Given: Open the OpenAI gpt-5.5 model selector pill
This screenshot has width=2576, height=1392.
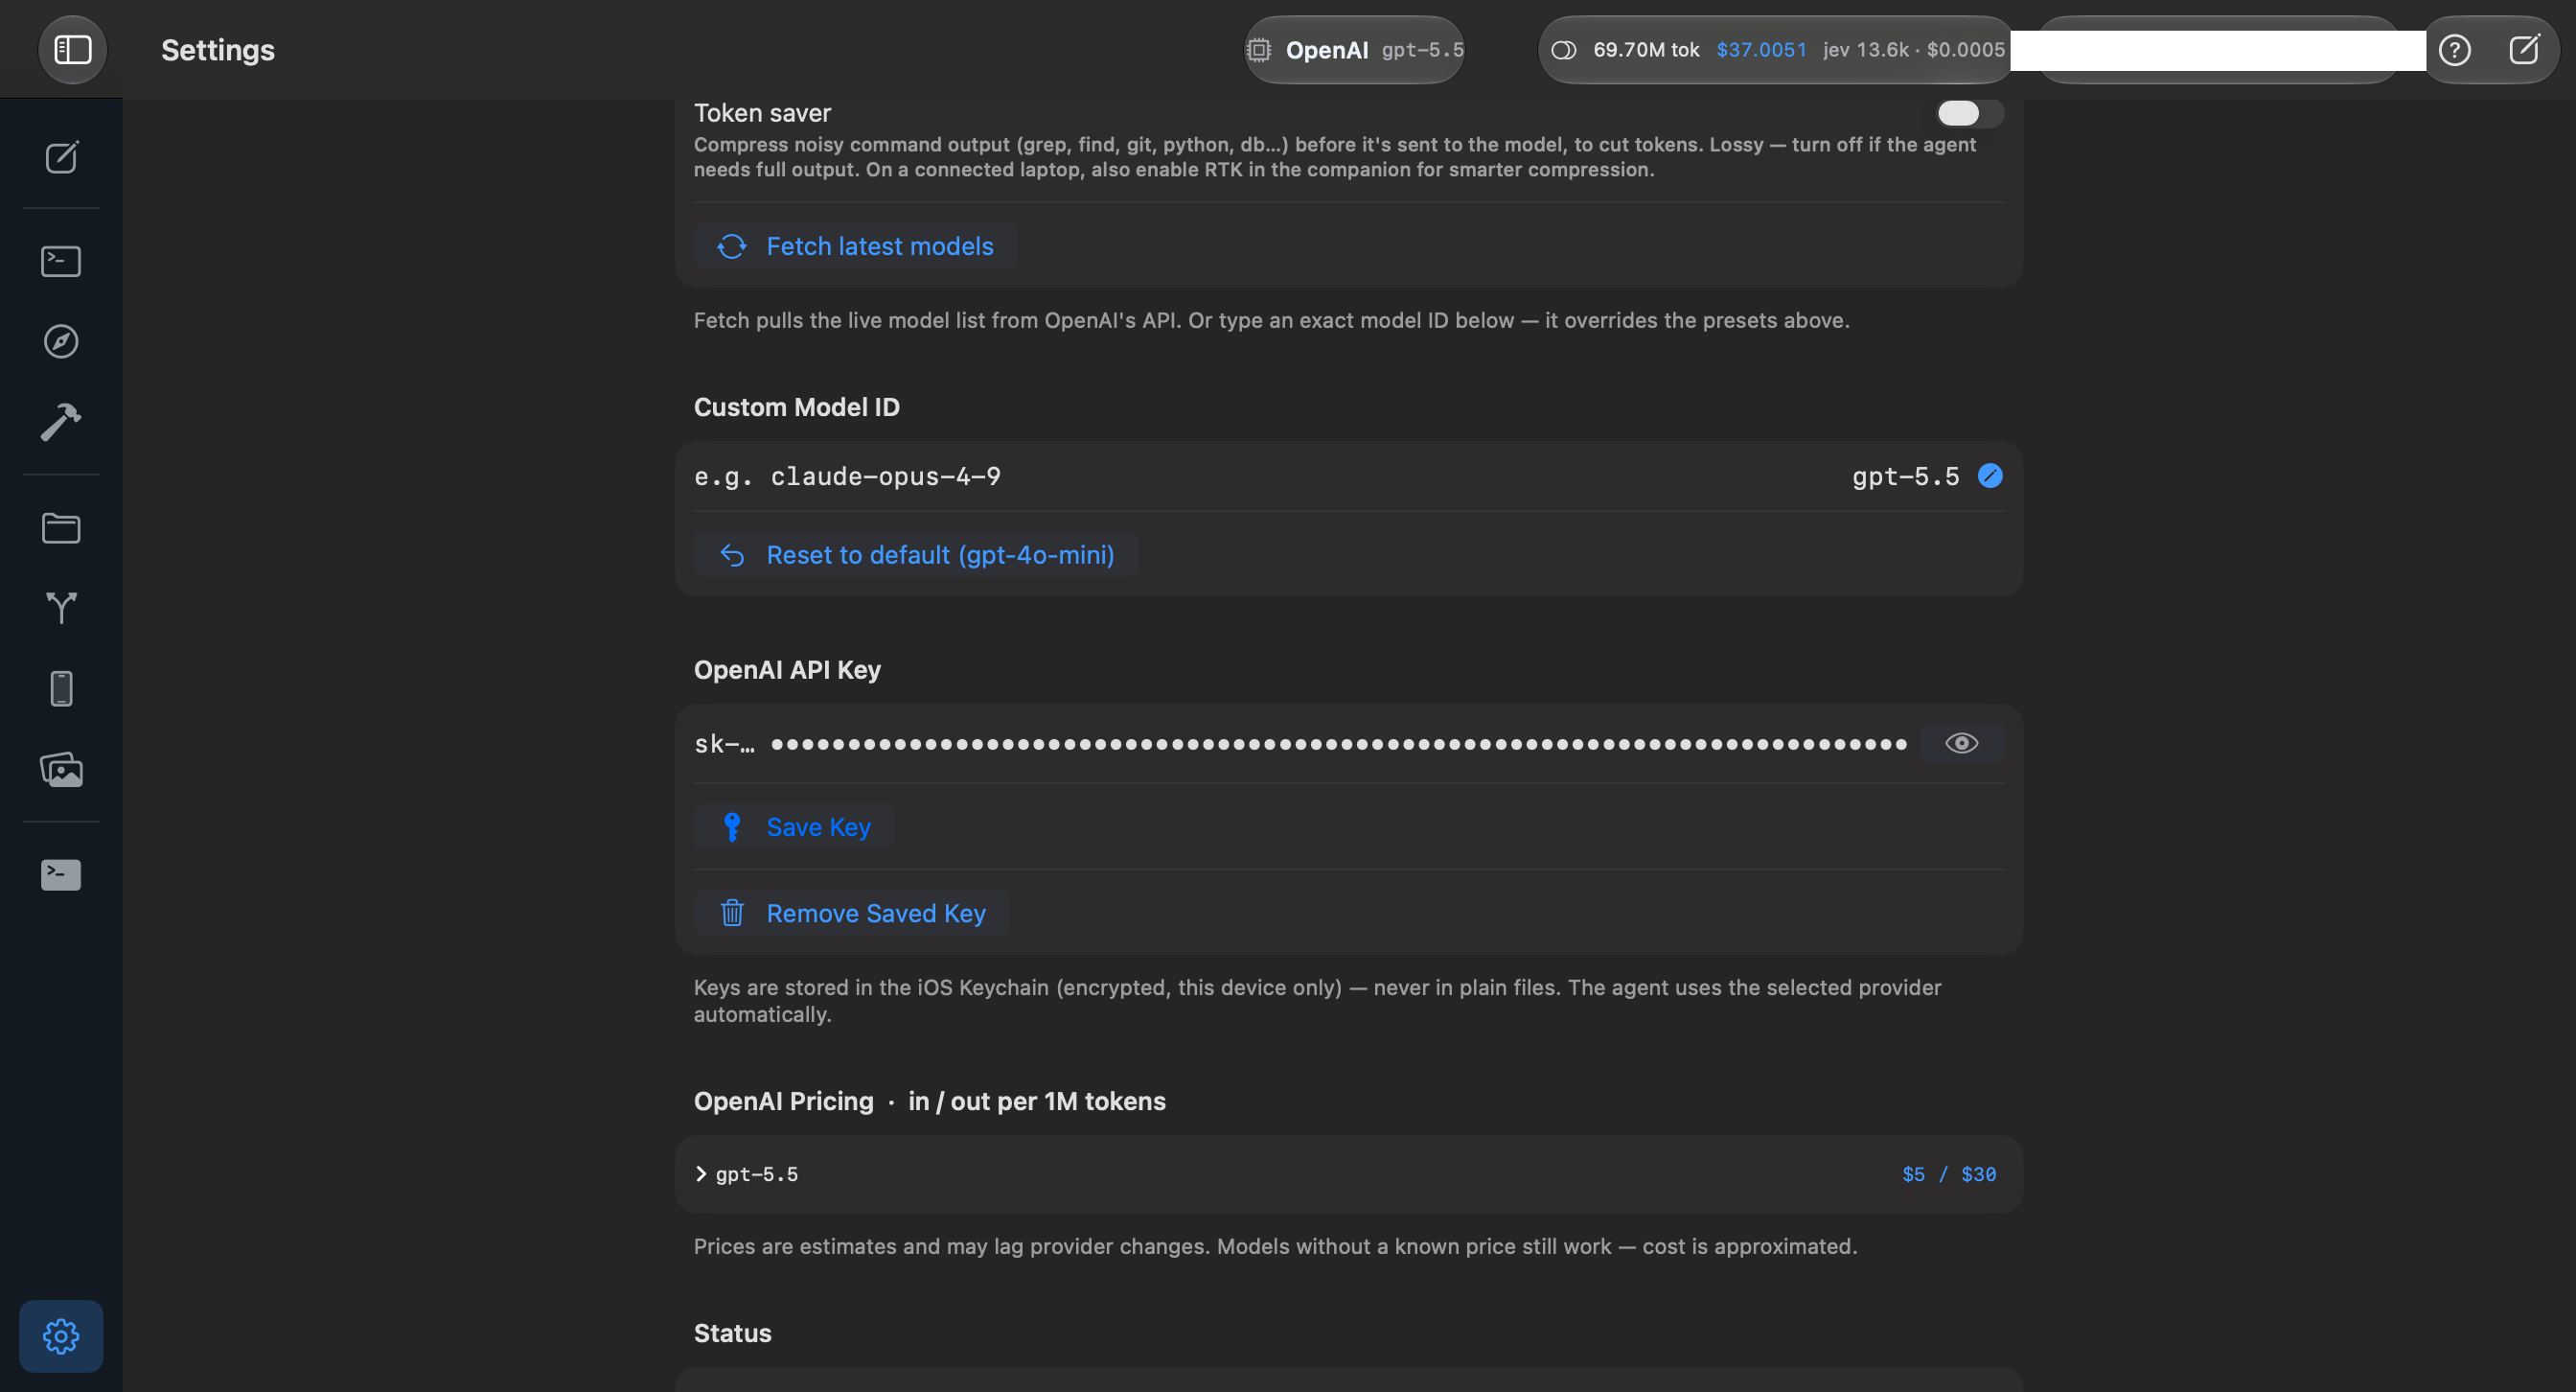Looking at the screenshot, I should [1354, 50].
